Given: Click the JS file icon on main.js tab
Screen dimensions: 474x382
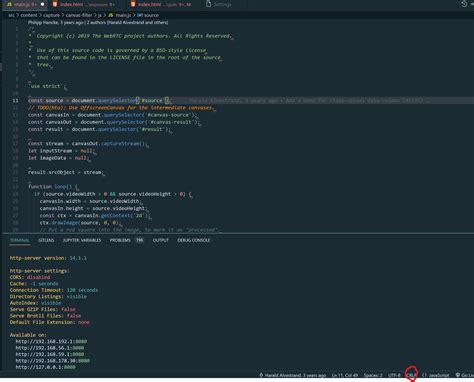Looking at the screenshot, I should [x=9, y=4].
